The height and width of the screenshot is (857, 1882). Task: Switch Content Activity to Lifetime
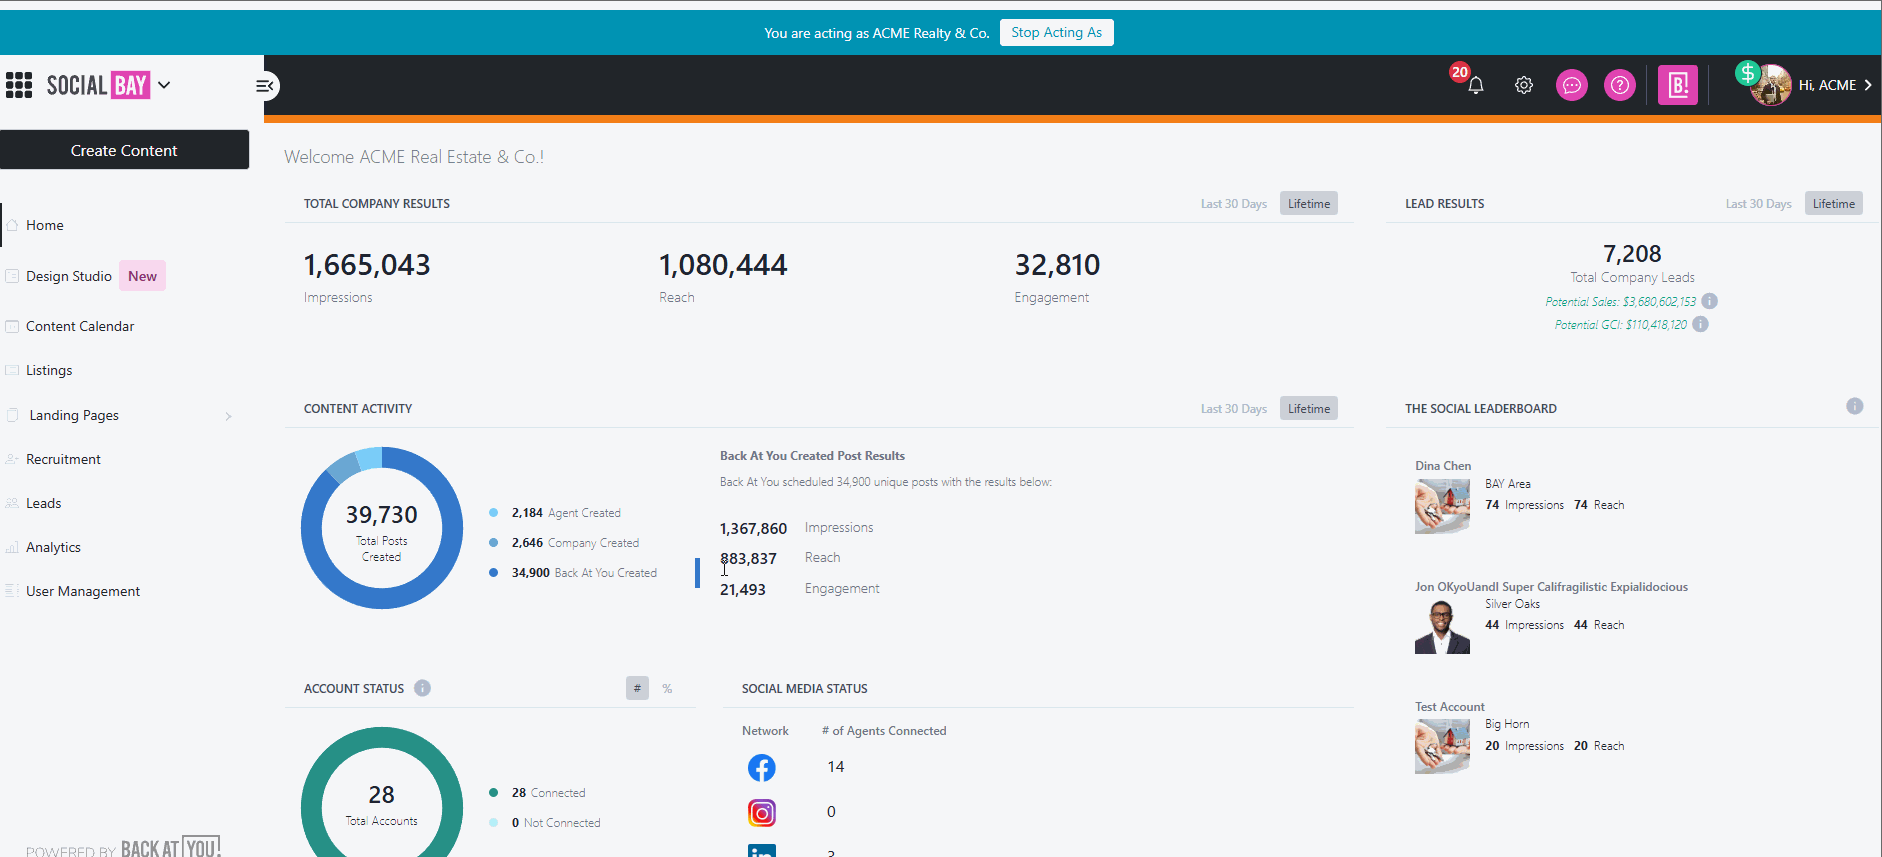(x=1309, y=409)
